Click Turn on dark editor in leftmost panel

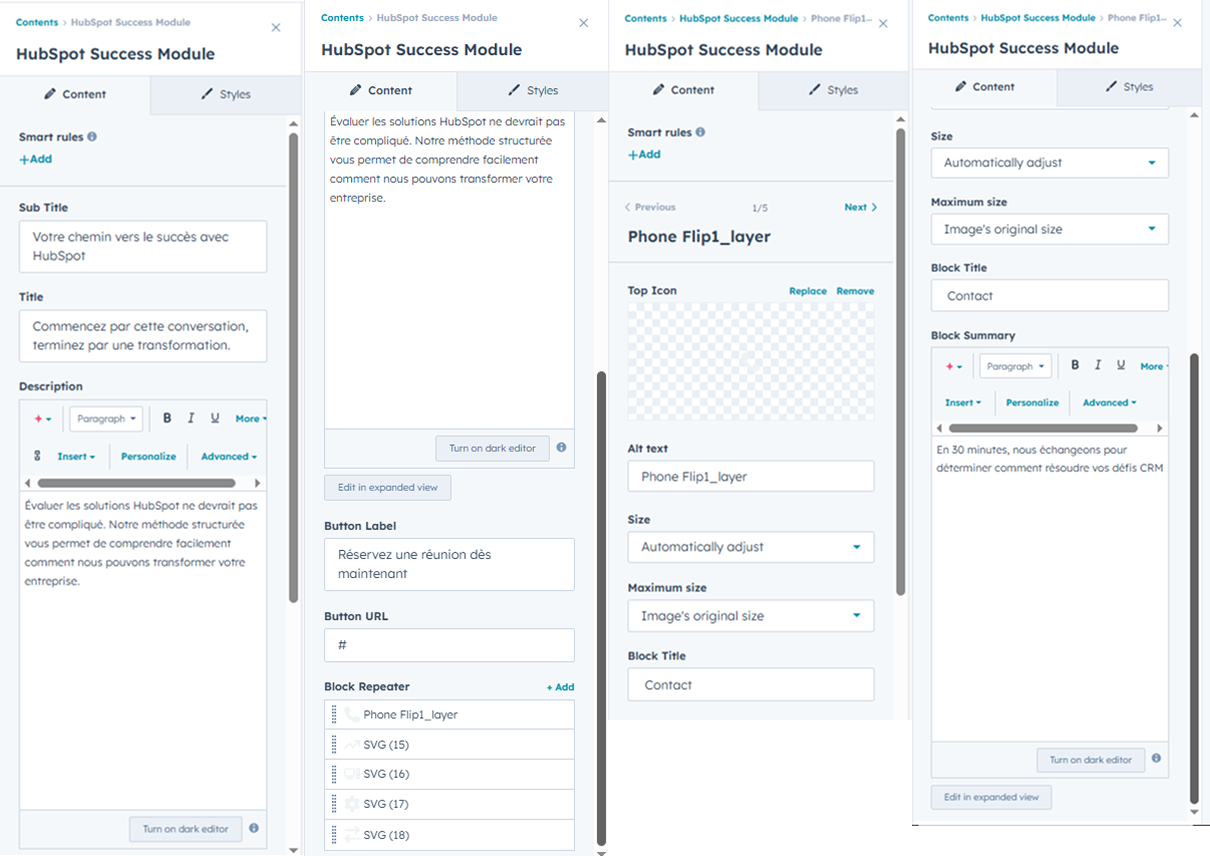coord(186,828)
